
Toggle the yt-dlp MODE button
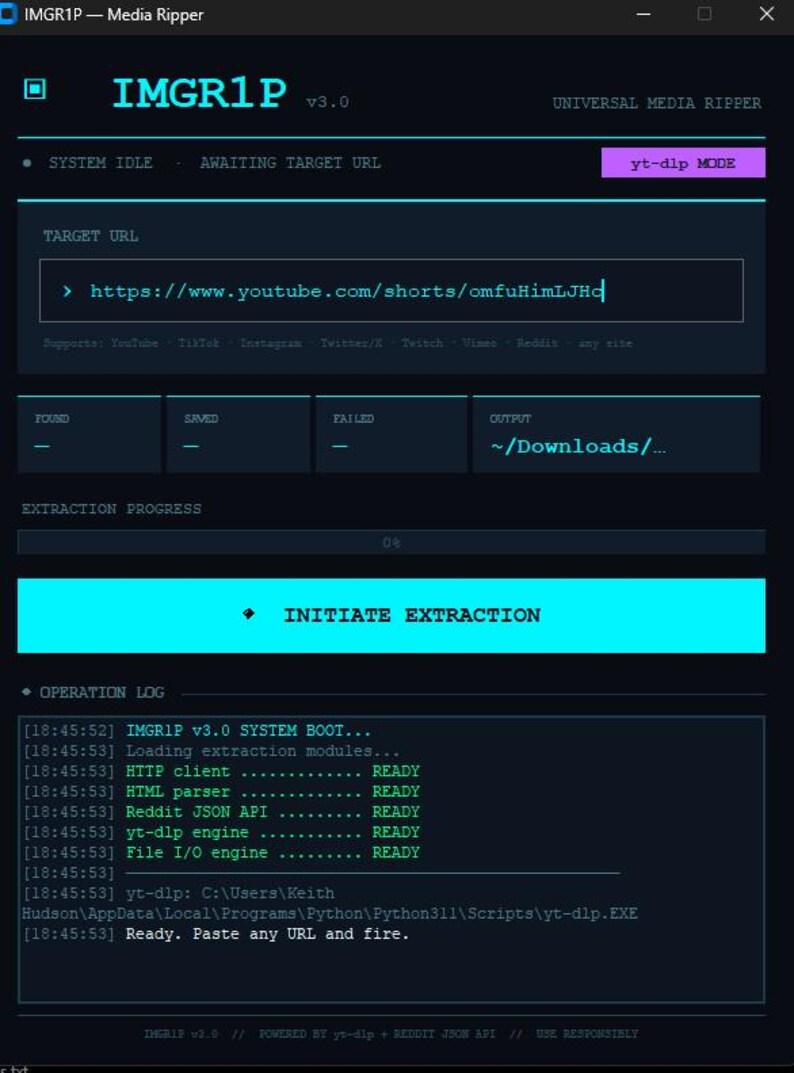coord(683,163)
